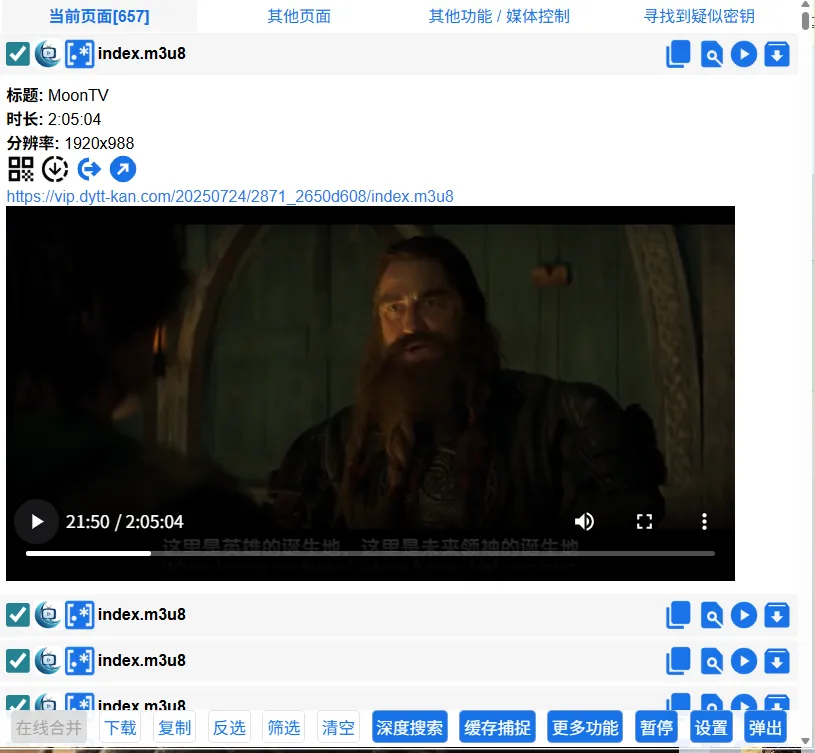This screenshot has height=753, width=815.
Task: Switch to 其他页面 tab
Action: point(299,16)
